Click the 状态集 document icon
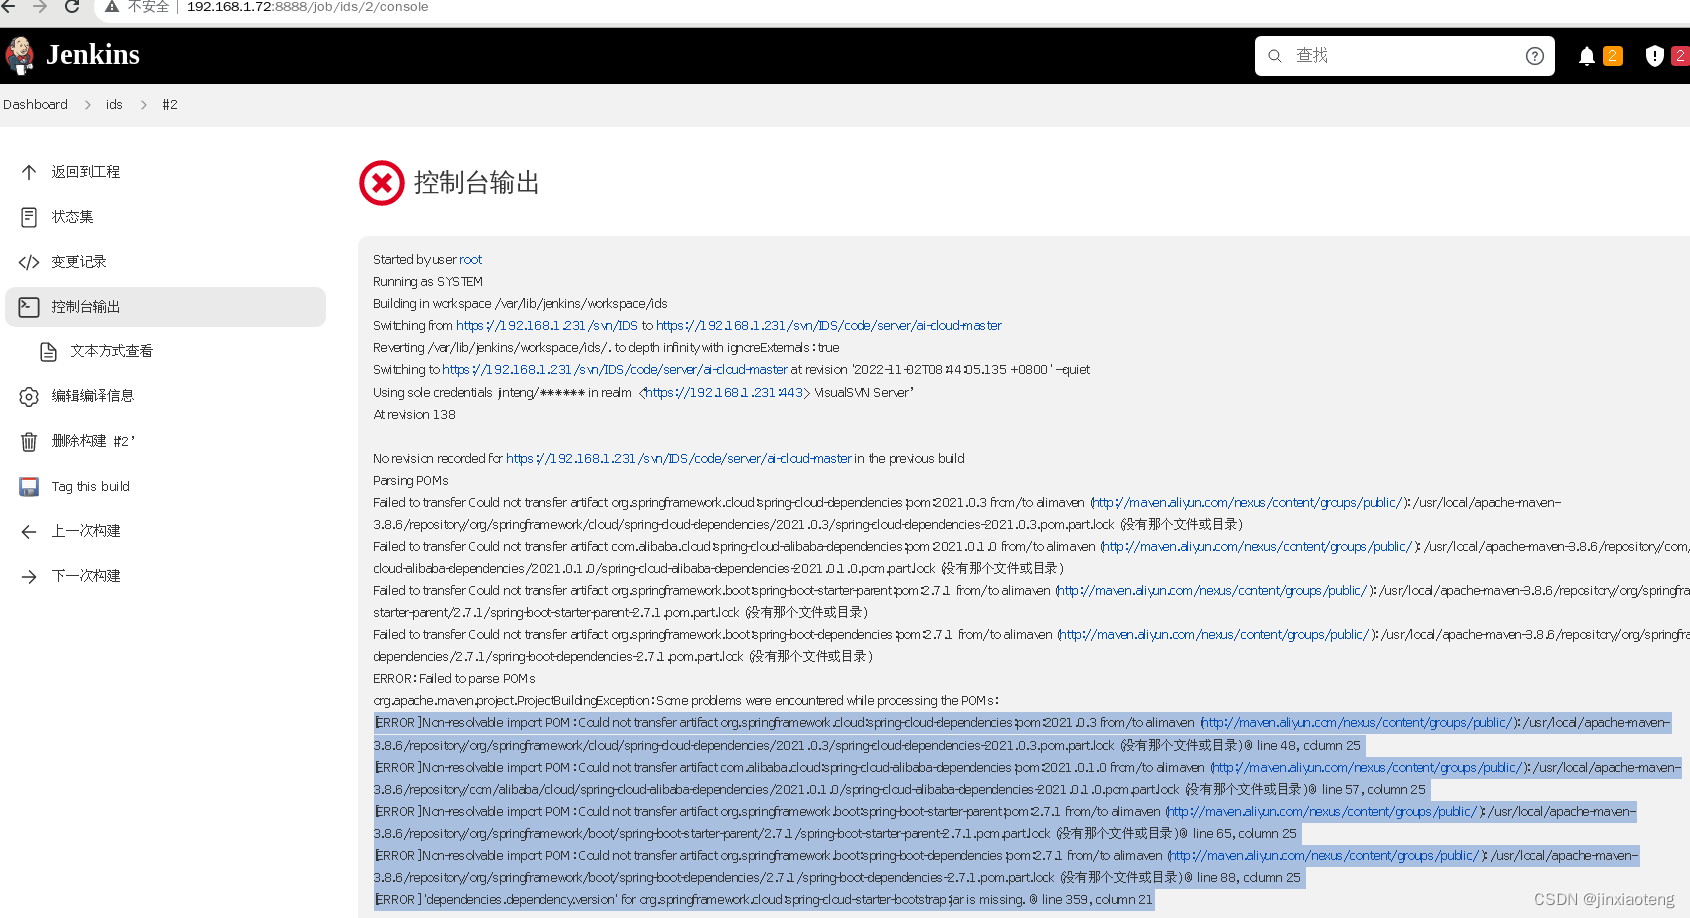The width and height of the screenshot is (1690, 918). (29, 217)
